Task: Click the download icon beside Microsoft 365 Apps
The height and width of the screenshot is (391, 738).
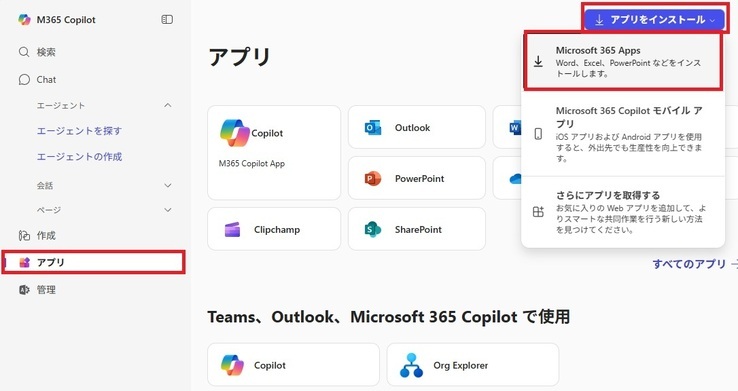Action: tap(538, 62)
